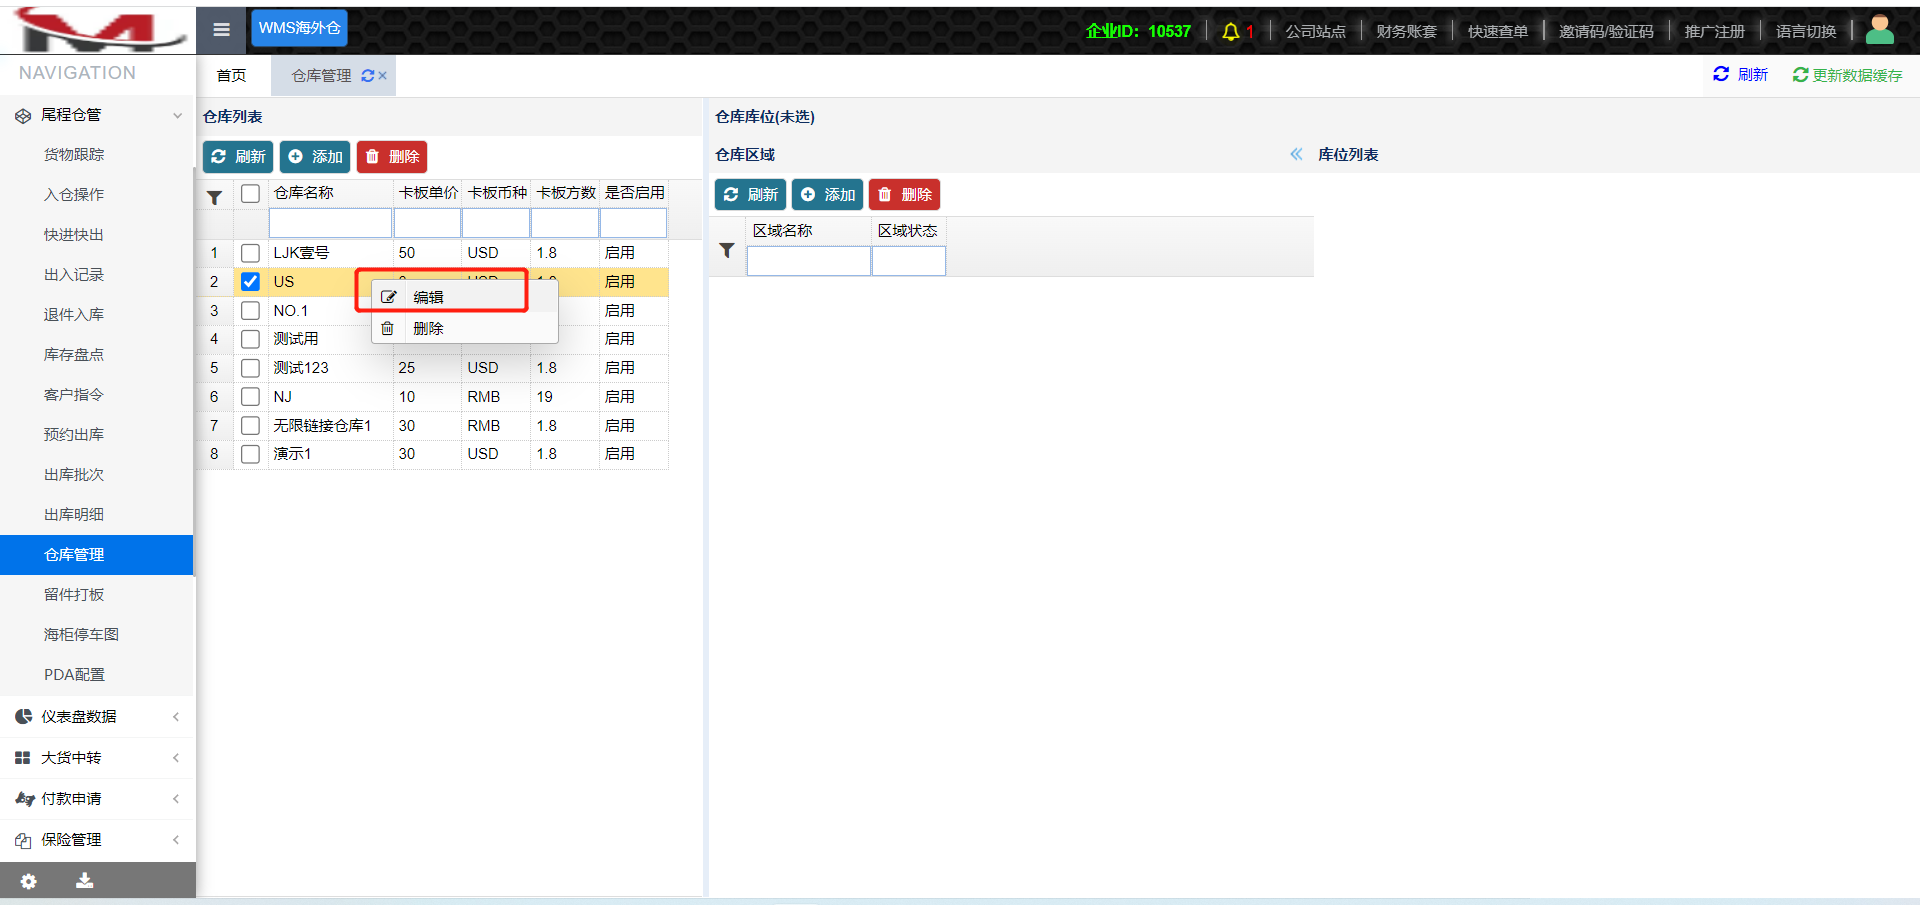The width and height of the screenshot is (1920, 905).
Task: Open 邀请码/验证码 in the top bar
Action: tap(1606, 32)
